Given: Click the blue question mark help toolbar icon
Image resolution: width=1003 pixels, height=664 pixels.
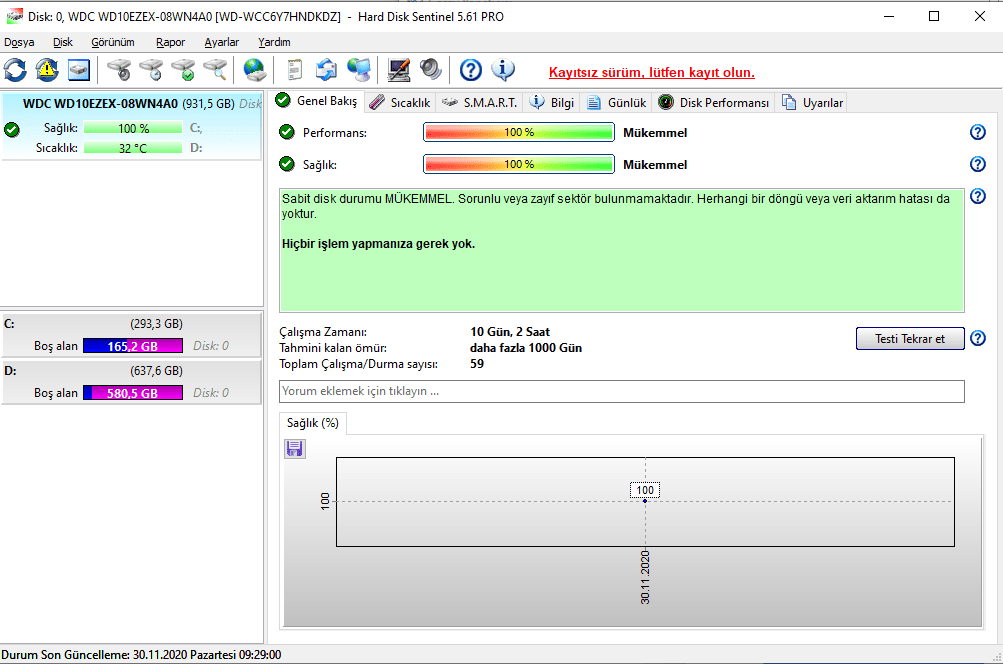Looking at the screenshot, I should click(471, 70).
